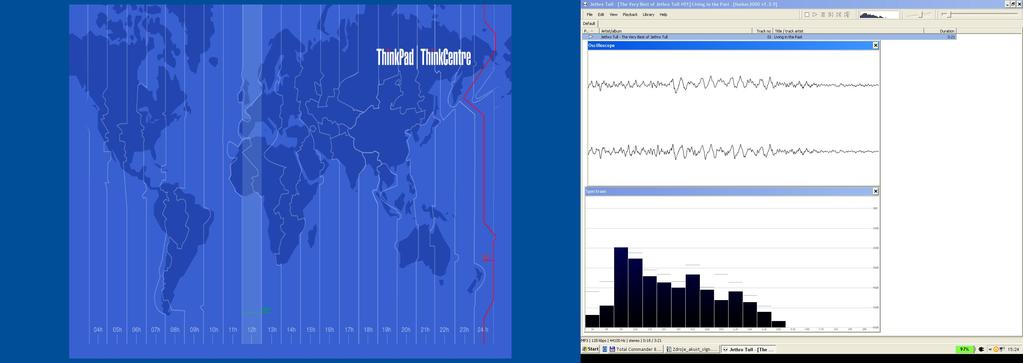The height and width of the screenshot is (363, 1023).
Task: Click the Pause playback button
Action: pos(823,14)
